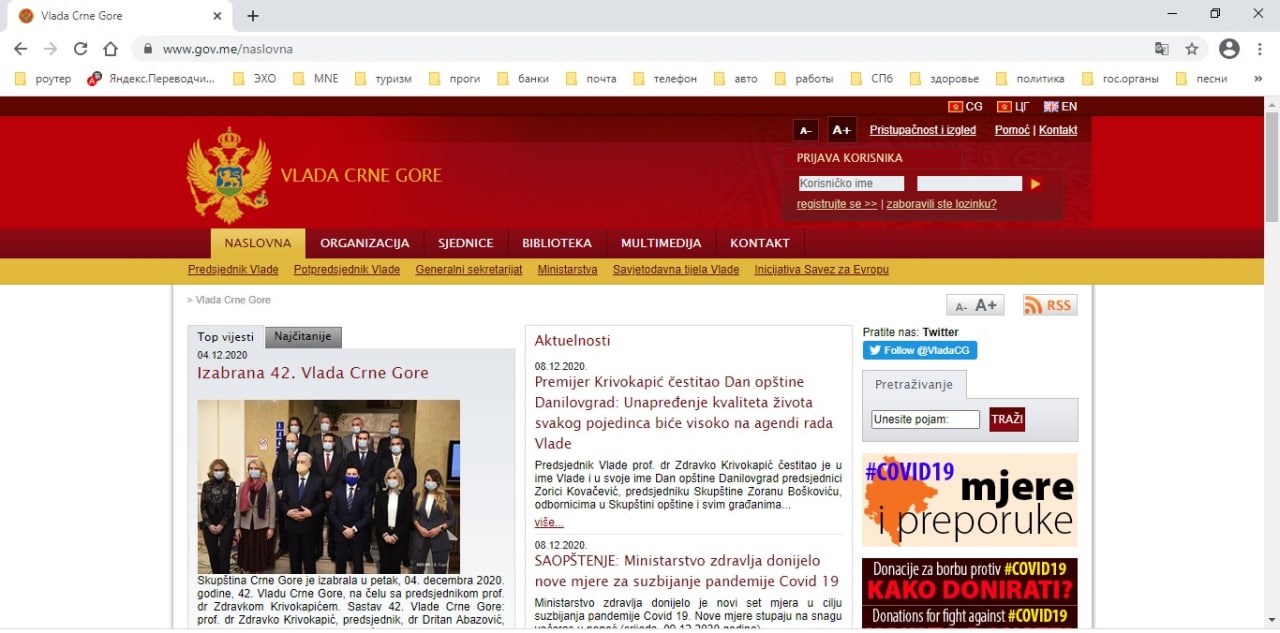1280x633 pixels.
Task: Open the туризм bookmarks folder
Action: (x=383, y=78)
